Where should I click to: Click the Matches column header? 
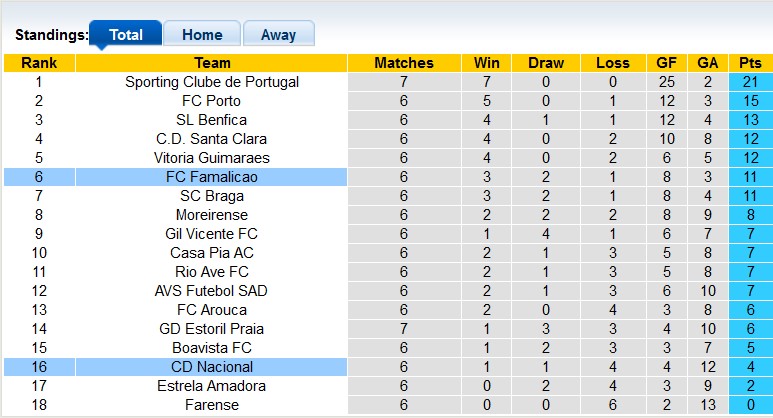tap(404, 63)
